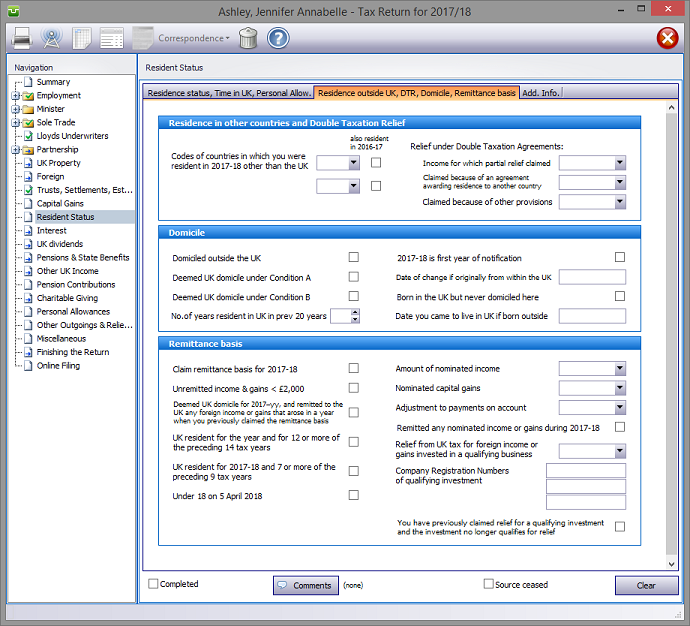The image size is (690, 626).
Task: Select Miscellaneous in navigation tree
Action: tap(61, 339)
